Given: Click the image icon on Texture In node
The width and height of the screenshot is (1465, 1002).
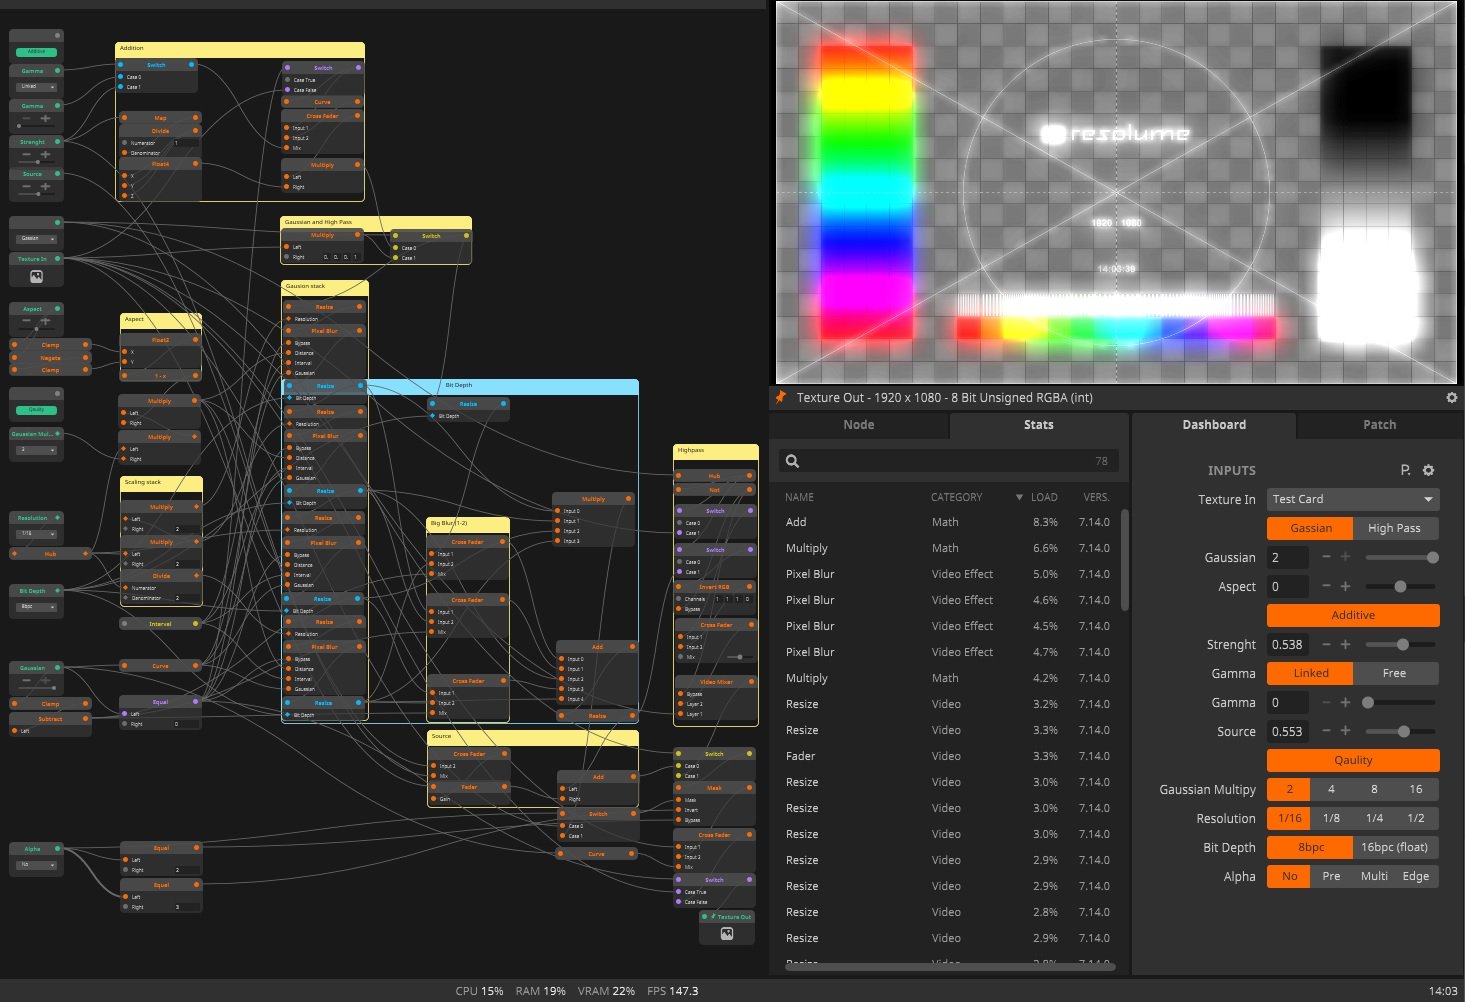Looking at the screenshot, I should [x=36, y=276].
